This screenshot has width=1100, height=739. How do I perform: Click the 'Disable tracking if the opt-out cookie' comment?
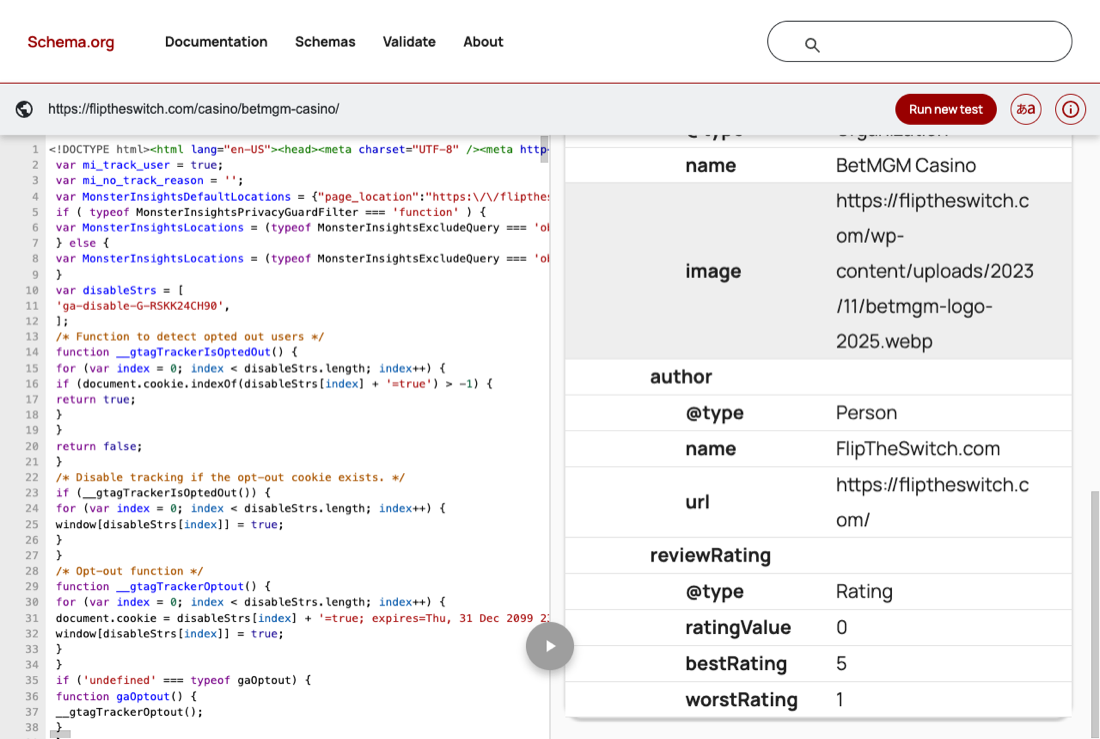230,477
